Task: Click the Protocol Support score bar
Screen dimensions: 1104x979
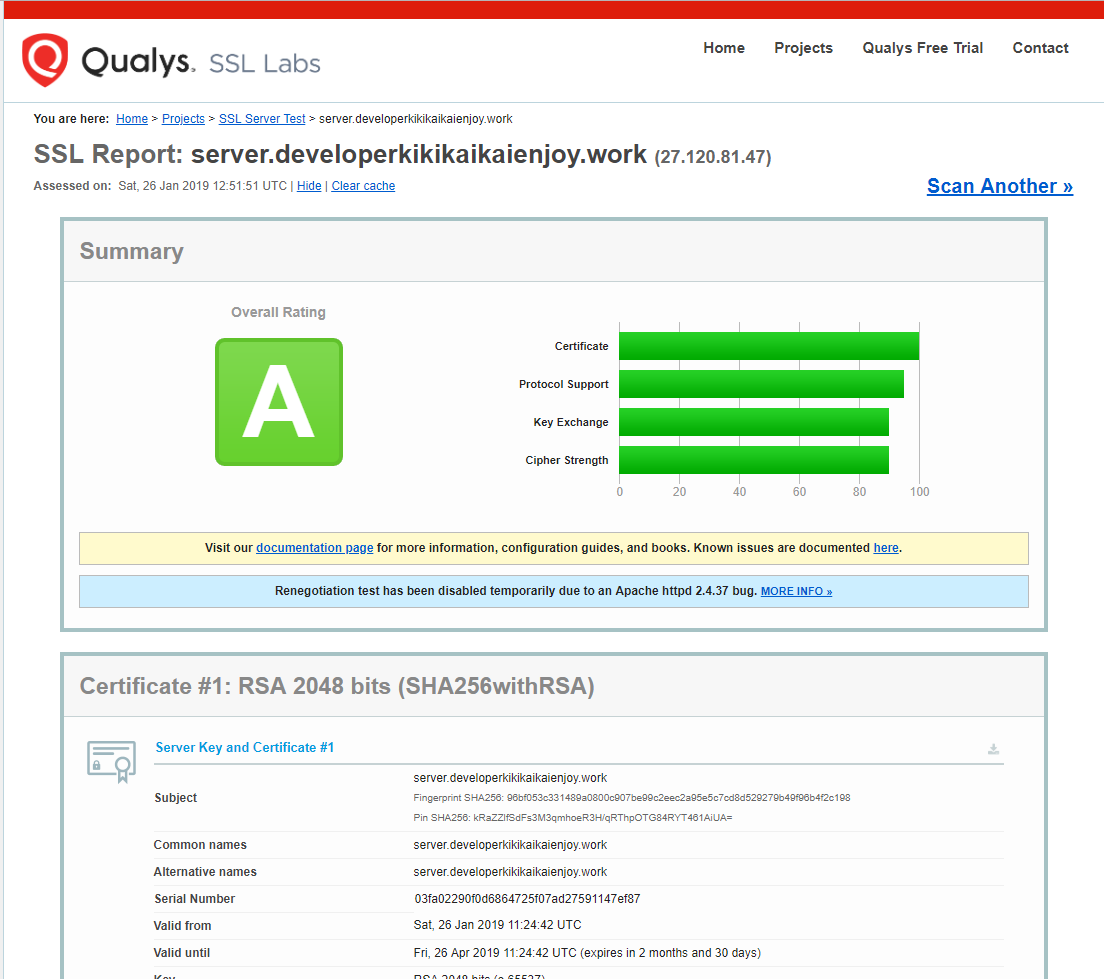Action: 761,384
